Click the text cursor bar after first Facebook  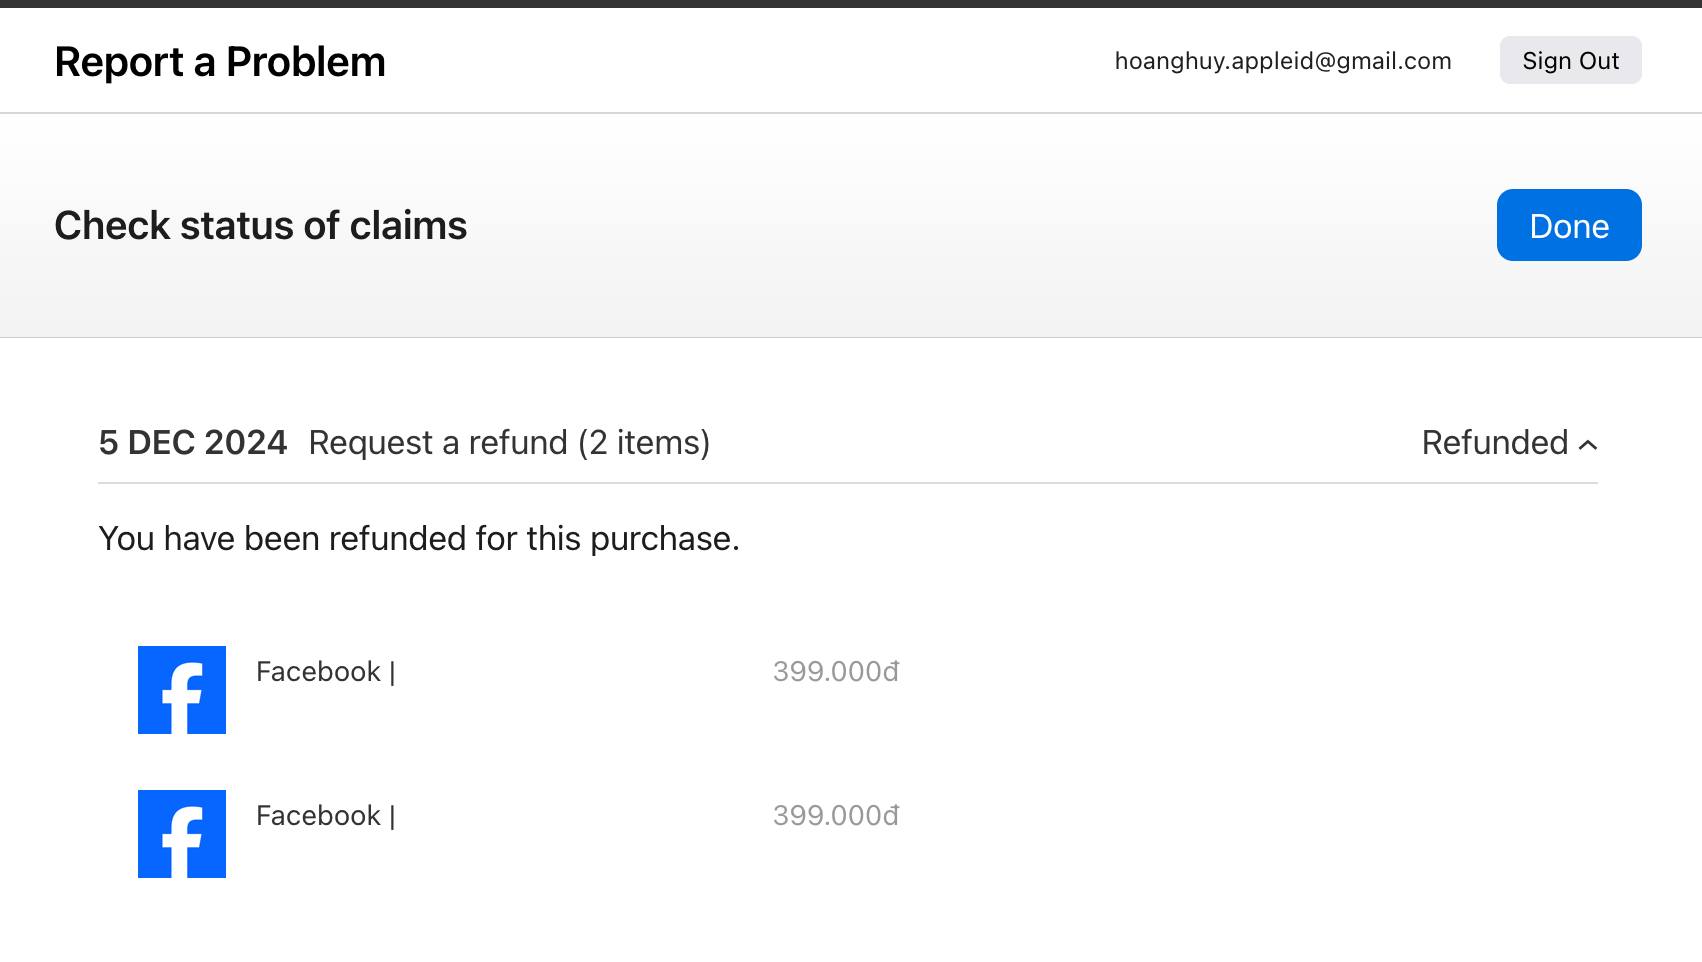[x=393, y=673]
